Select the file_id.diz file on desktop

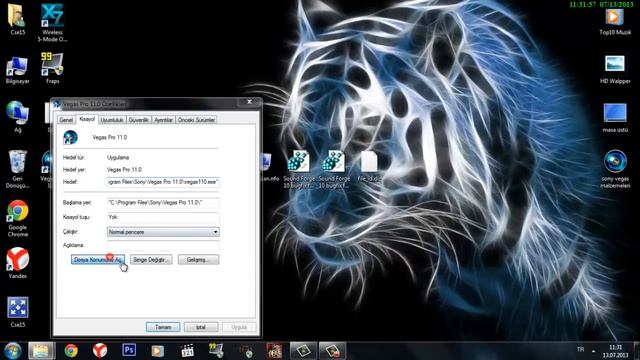point(369,167)
